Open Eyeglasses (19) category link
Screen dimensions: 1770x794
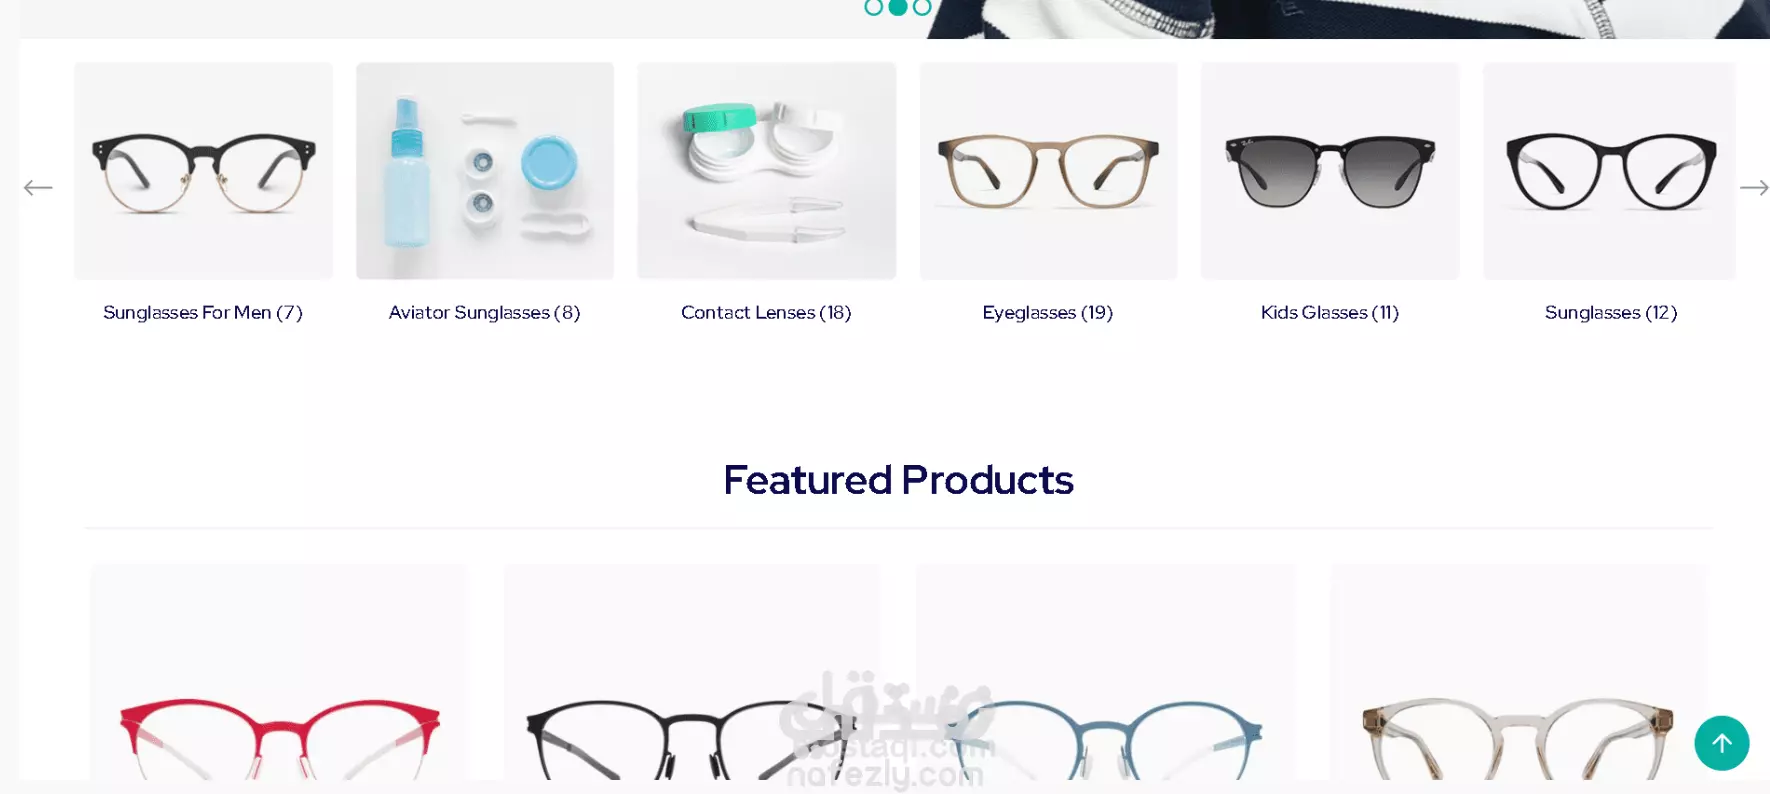pyautogui.click(x=1047, y=313)
